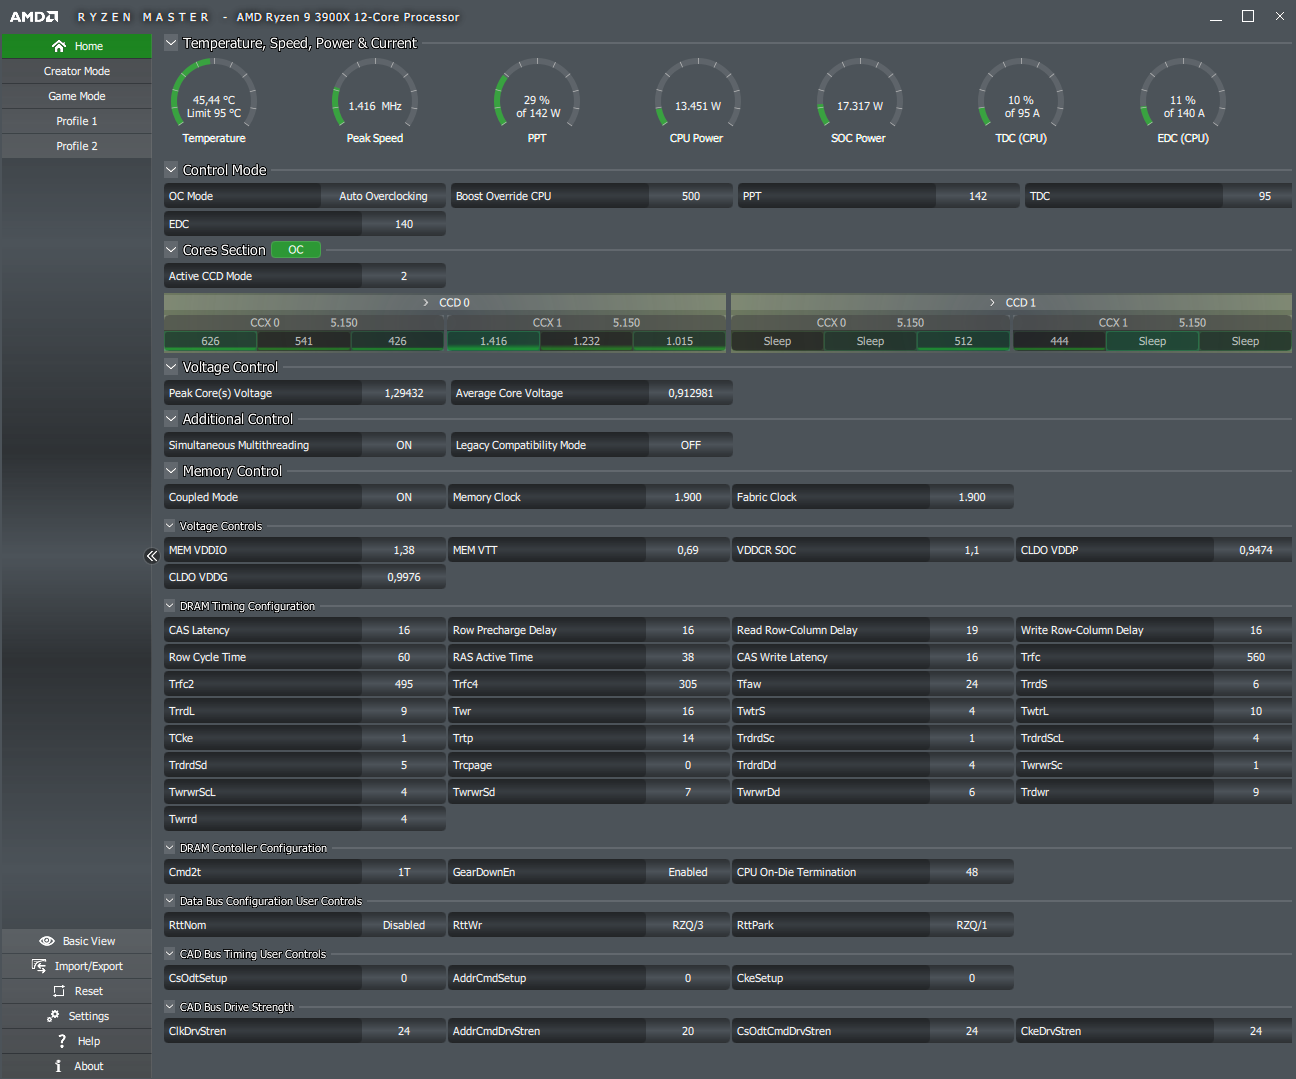Image resolution: width=1296 pixels, height=1079 pixels.
Task: Open Settings from sidebar
Action: pyautogui.click(x=77, y=1016)
